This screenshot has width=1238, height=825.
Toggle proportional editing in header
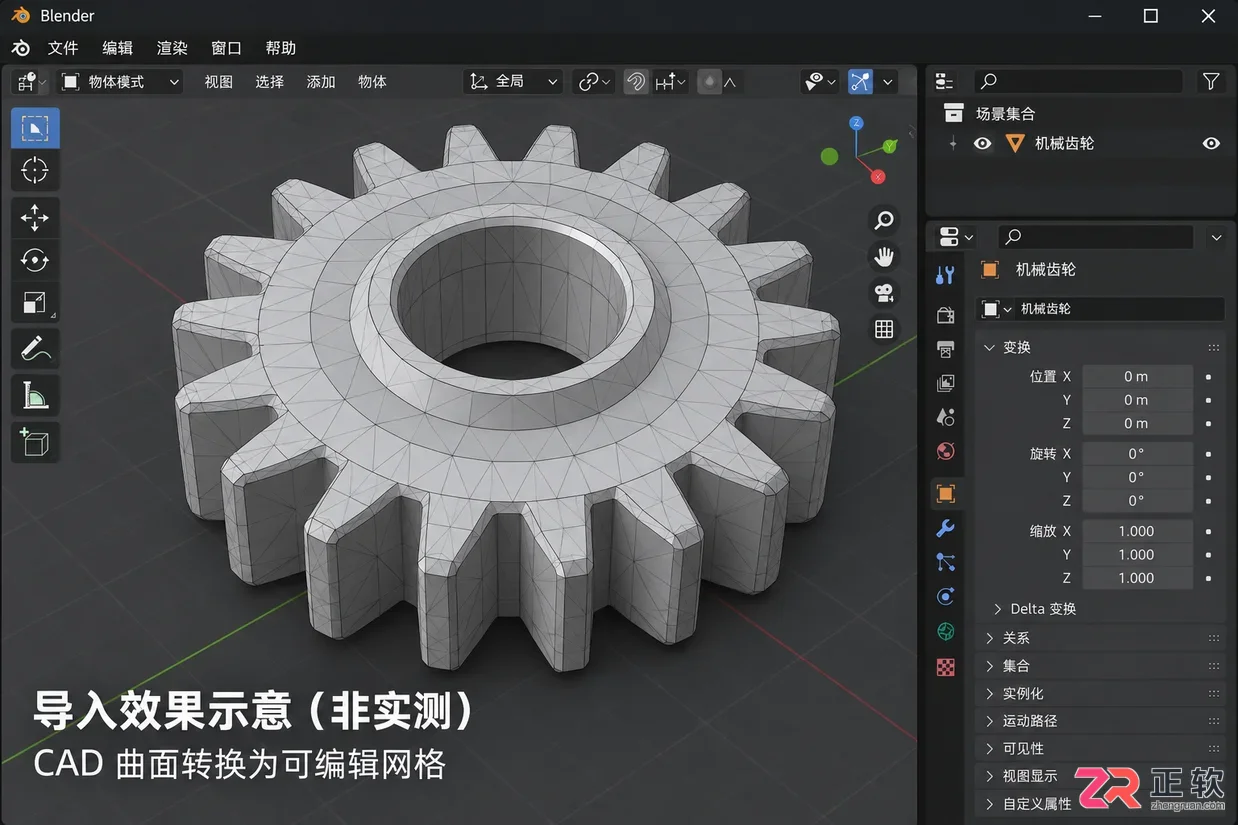click(709, 82)
